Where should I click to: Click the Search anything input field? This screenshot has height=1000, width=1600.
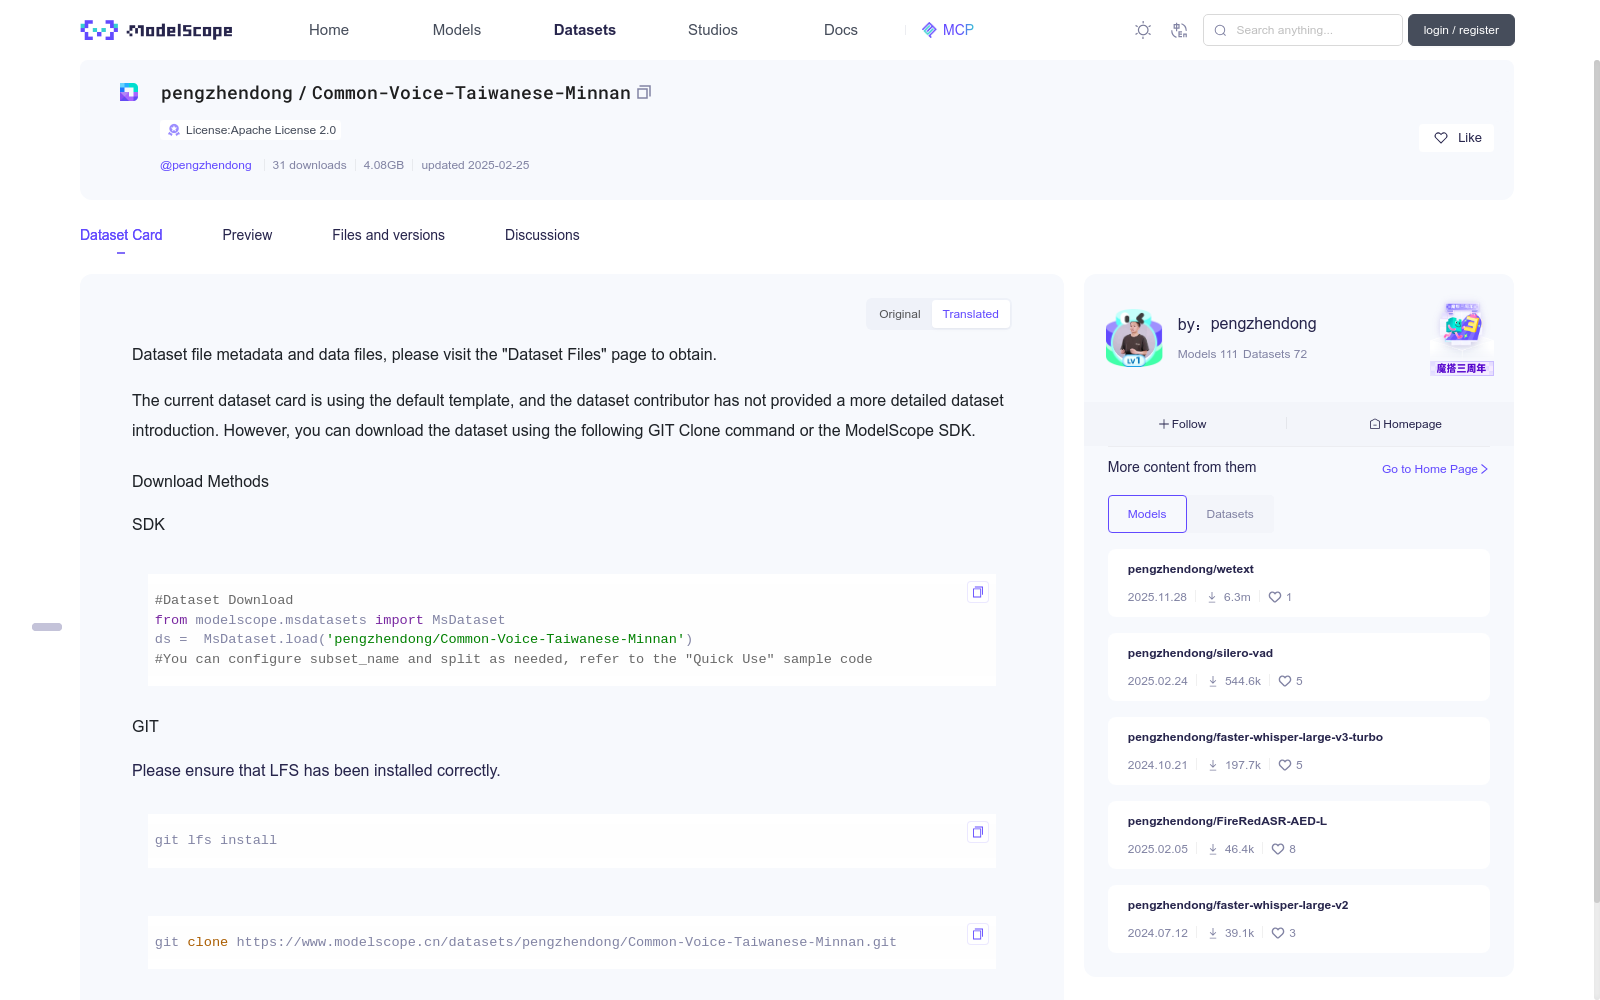1303,30
